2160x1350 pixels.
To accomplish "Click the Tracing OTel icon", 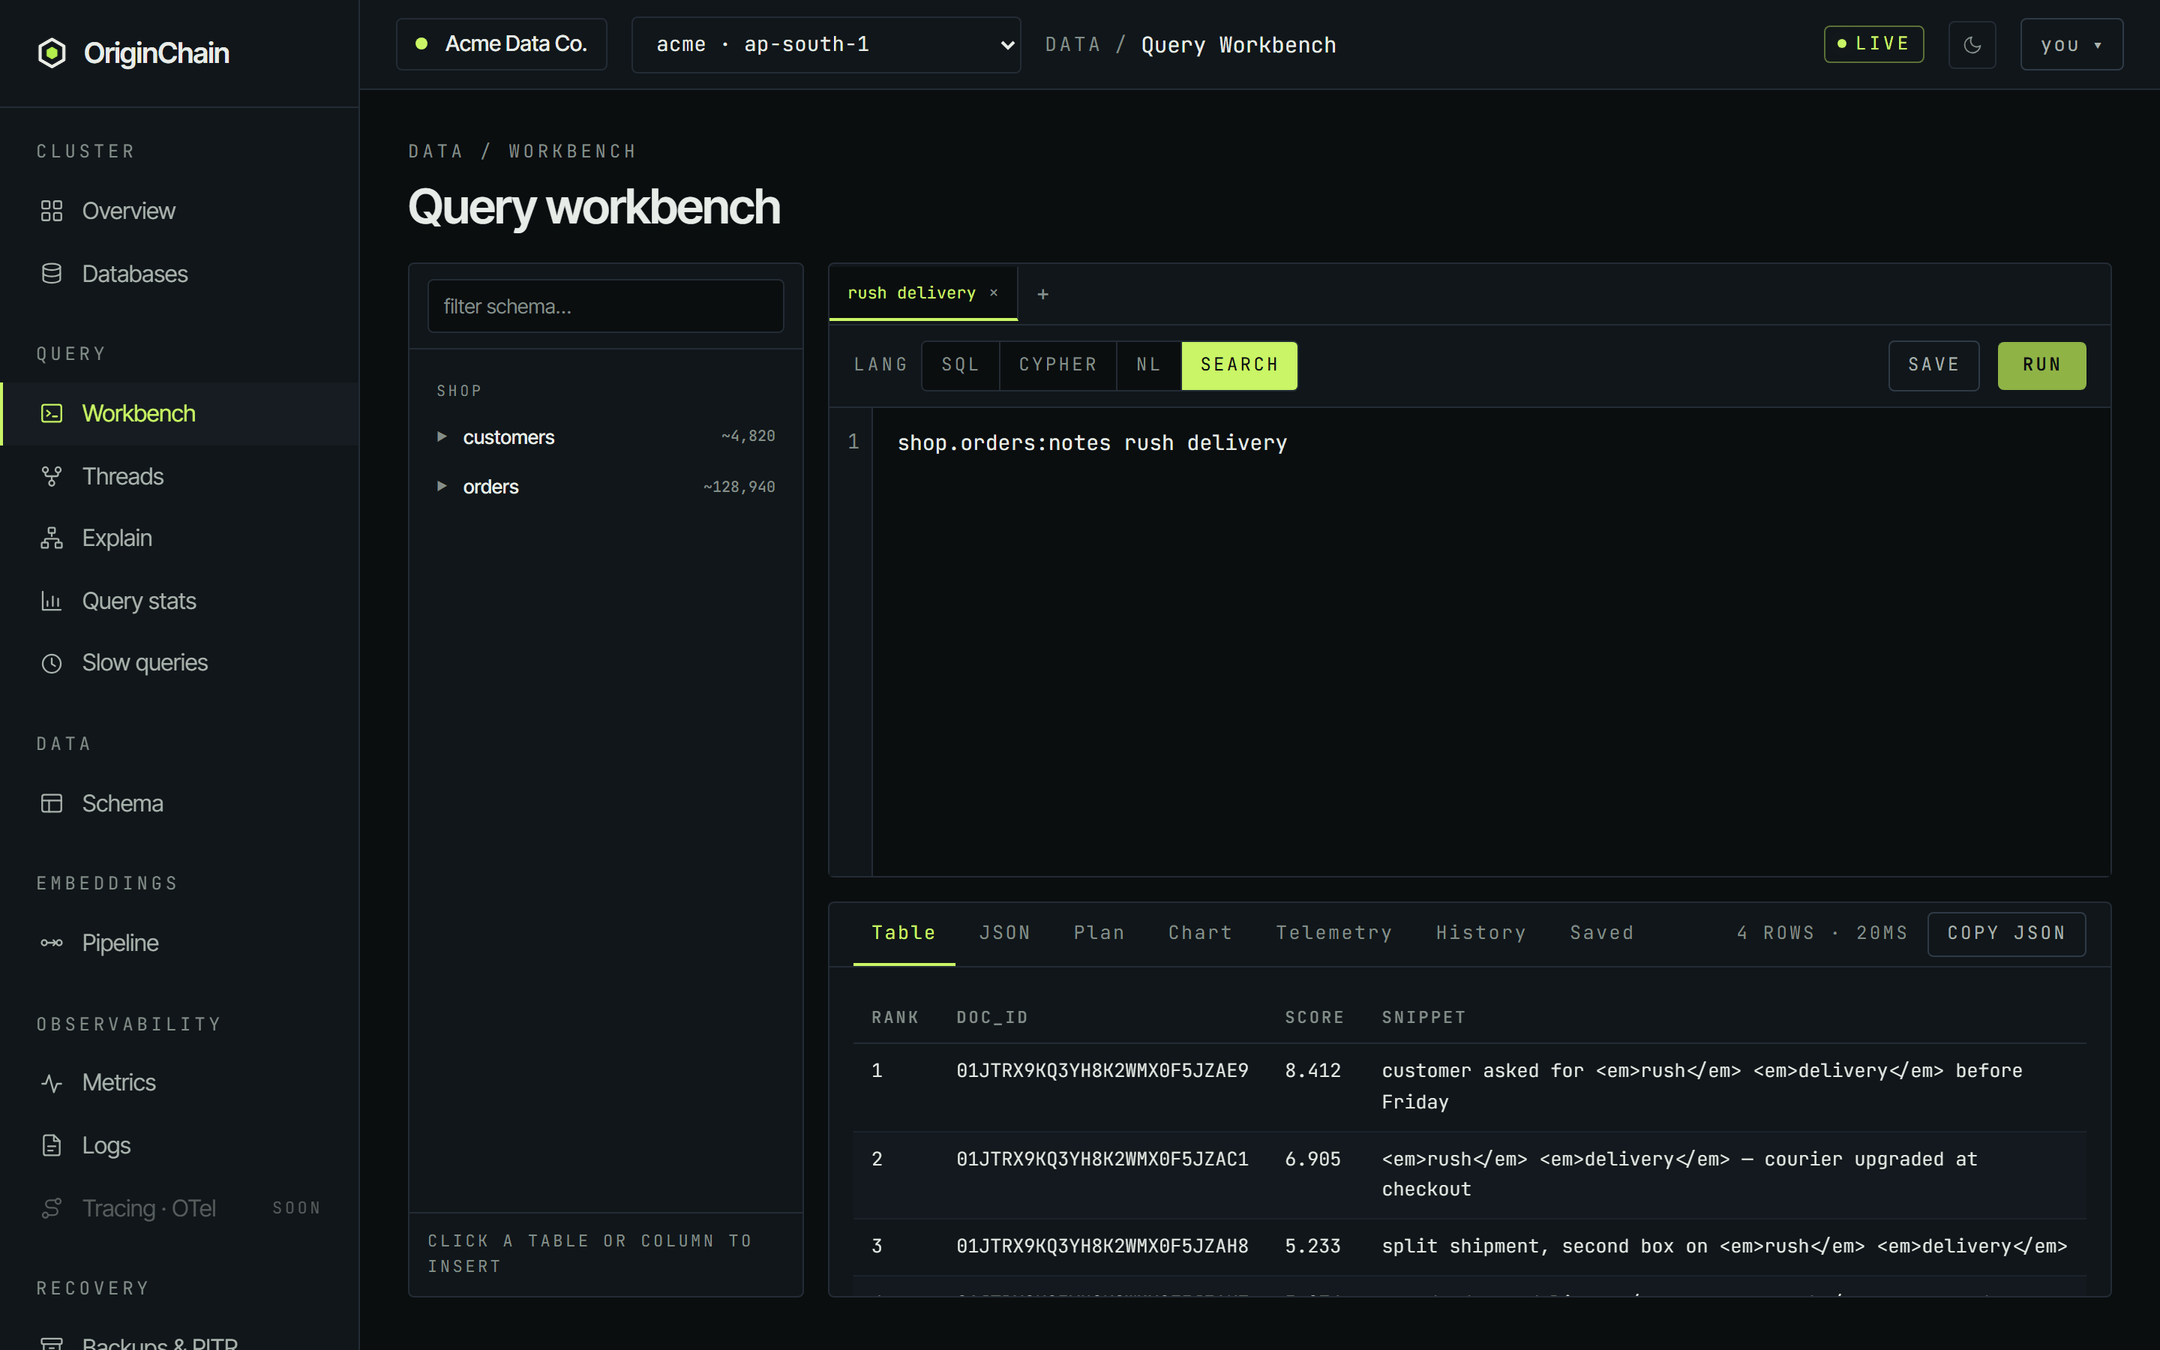I will pyautogui.click(x=52, y=1208).
